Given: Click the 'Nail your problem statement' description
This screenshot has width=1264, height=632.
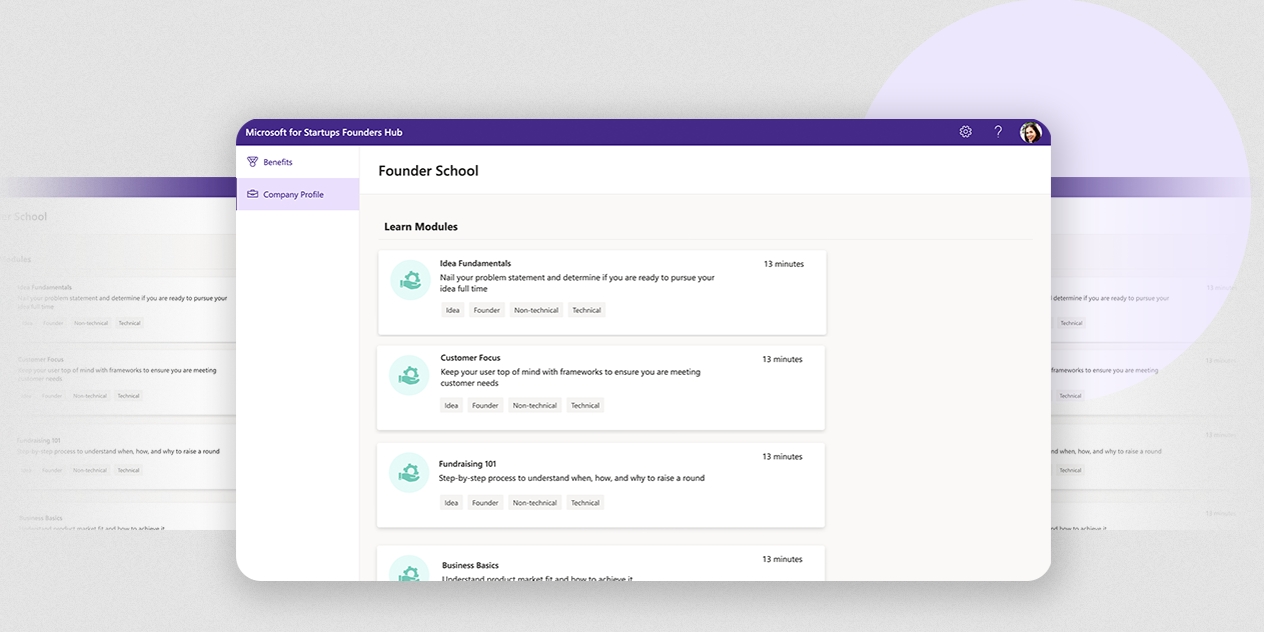Looking at the screenshot, I should pyautogui.click(x=577, y=283).
